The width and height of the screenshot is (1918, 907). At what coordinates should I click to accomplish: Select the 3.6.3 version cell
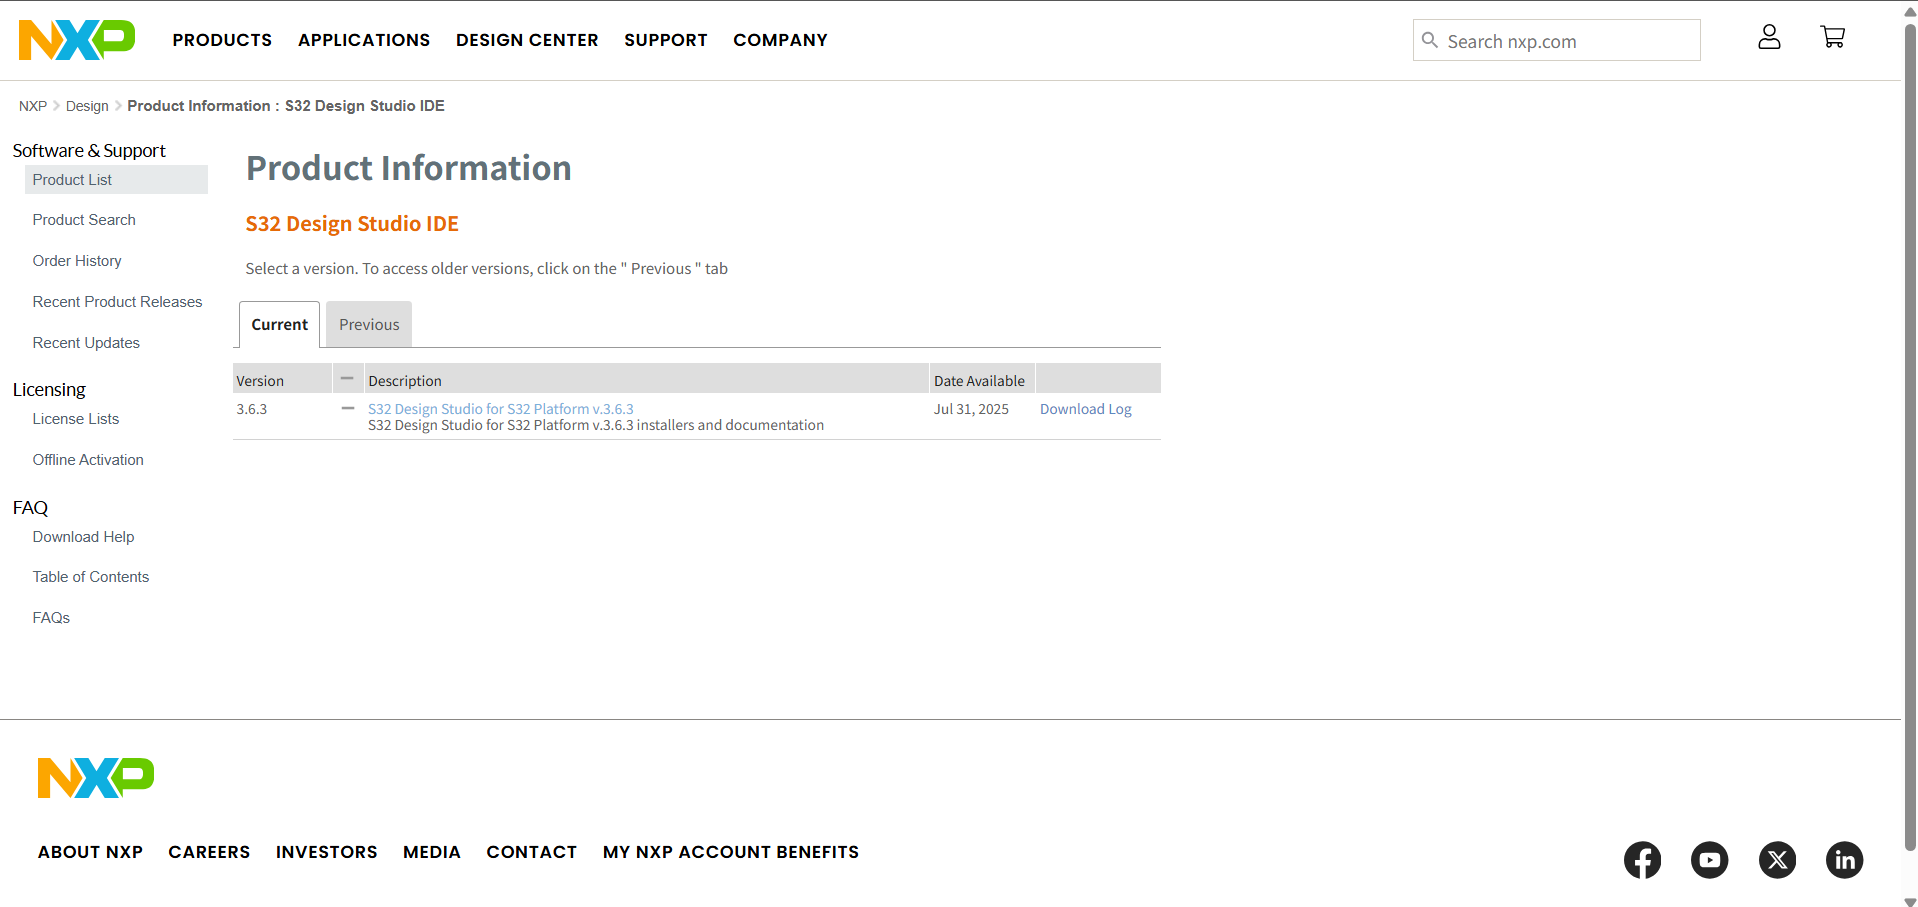pyautogui.click(x=252, y=409)
